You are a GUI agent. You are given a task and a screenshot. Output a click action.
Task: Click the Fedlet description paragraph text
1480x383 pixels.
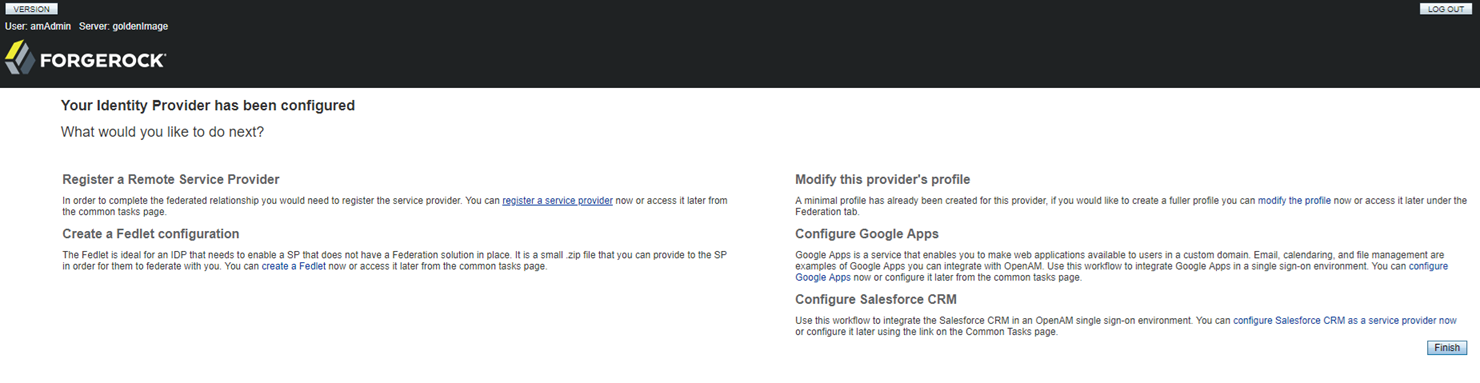click(x=394, y=261)
